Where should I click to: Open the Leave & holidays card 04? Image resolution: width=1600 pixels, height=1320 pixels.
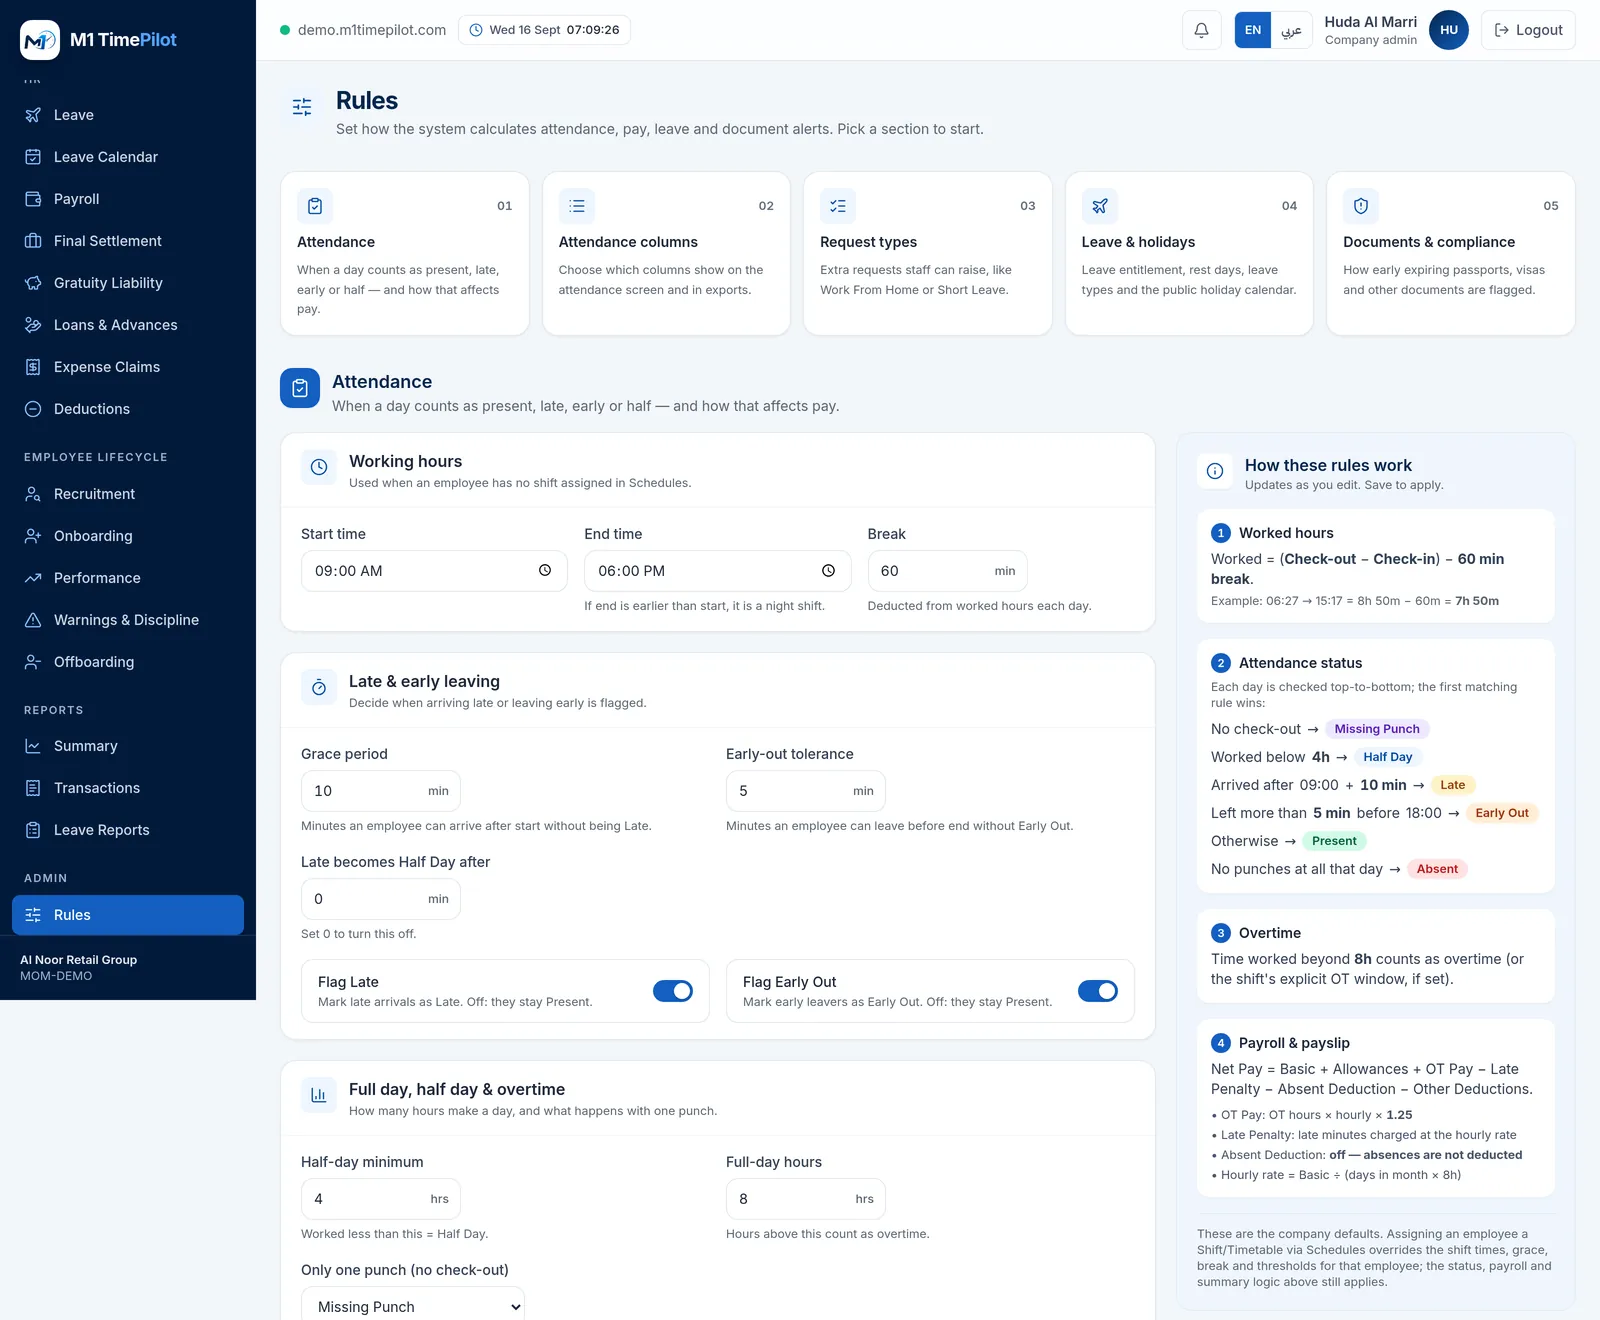[1189, 253]
